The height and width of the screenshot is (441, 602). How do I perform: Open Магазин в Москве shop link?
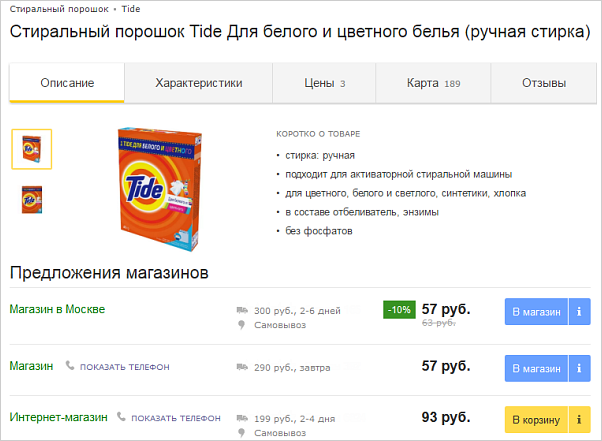tap(57, 309)
